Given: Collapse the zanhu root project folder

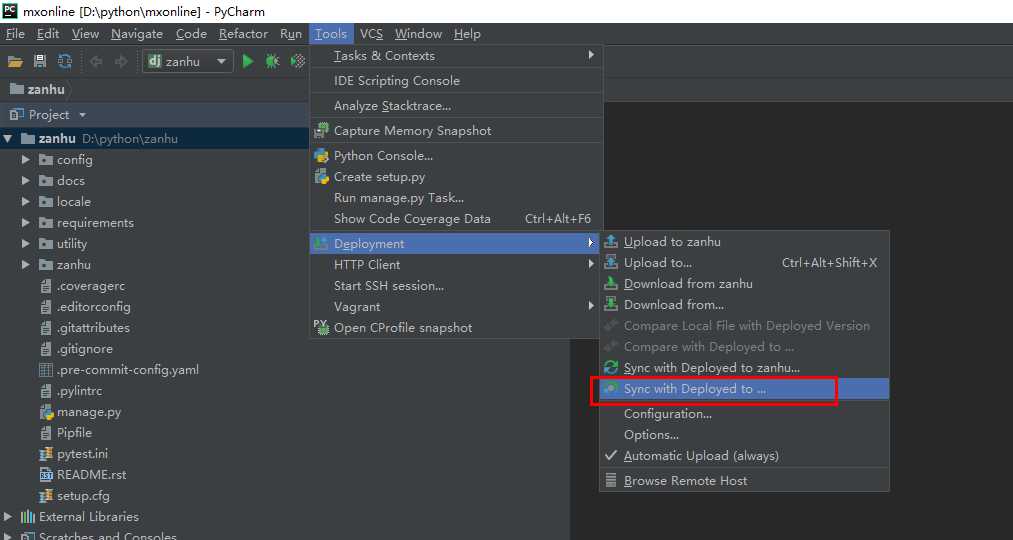Looking at the screenshot, I should tap(8, 138).
